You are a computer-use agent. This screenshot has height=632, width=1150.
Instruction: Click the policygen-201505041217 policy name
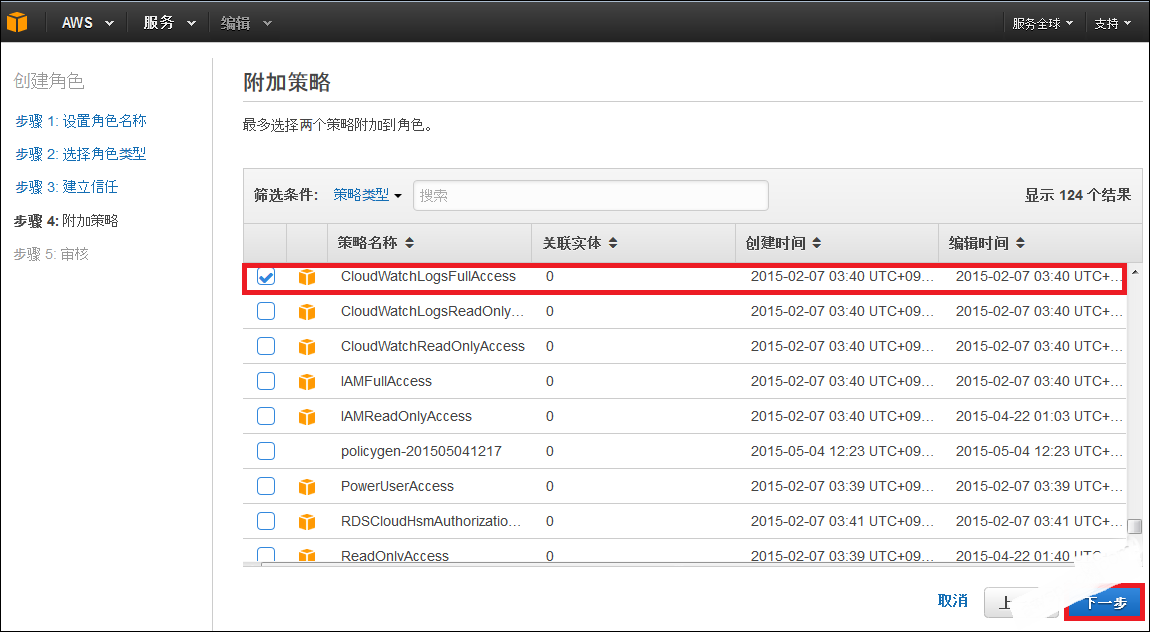point(421,451)
